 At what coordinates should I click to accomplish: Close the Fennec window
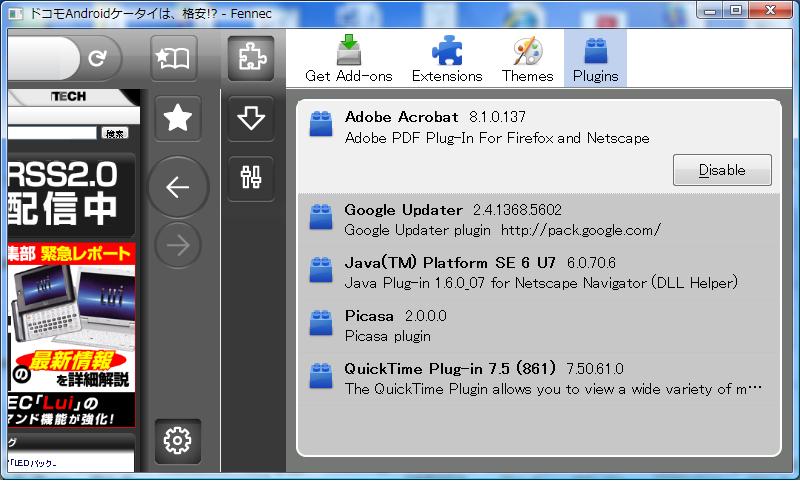point(770,10)
